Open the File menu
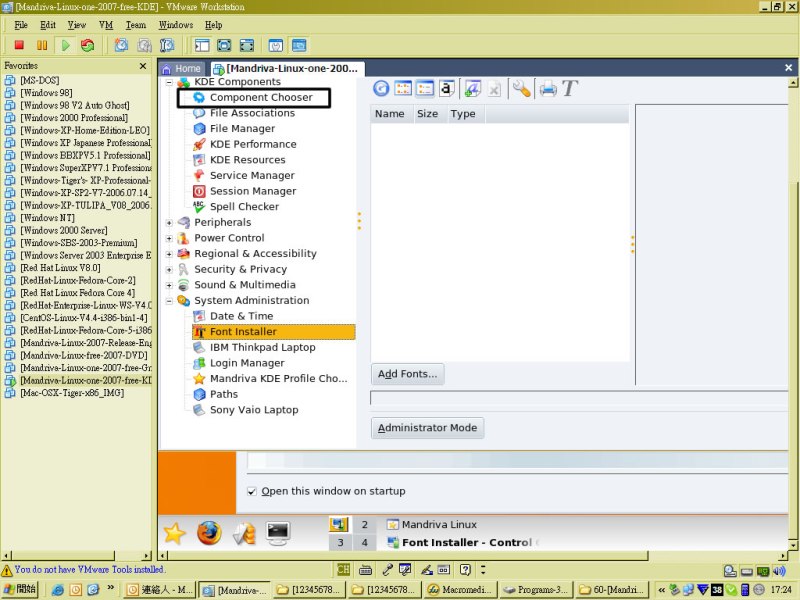Image resolution: width=800 pixels, height=600 pixels. 21,25
